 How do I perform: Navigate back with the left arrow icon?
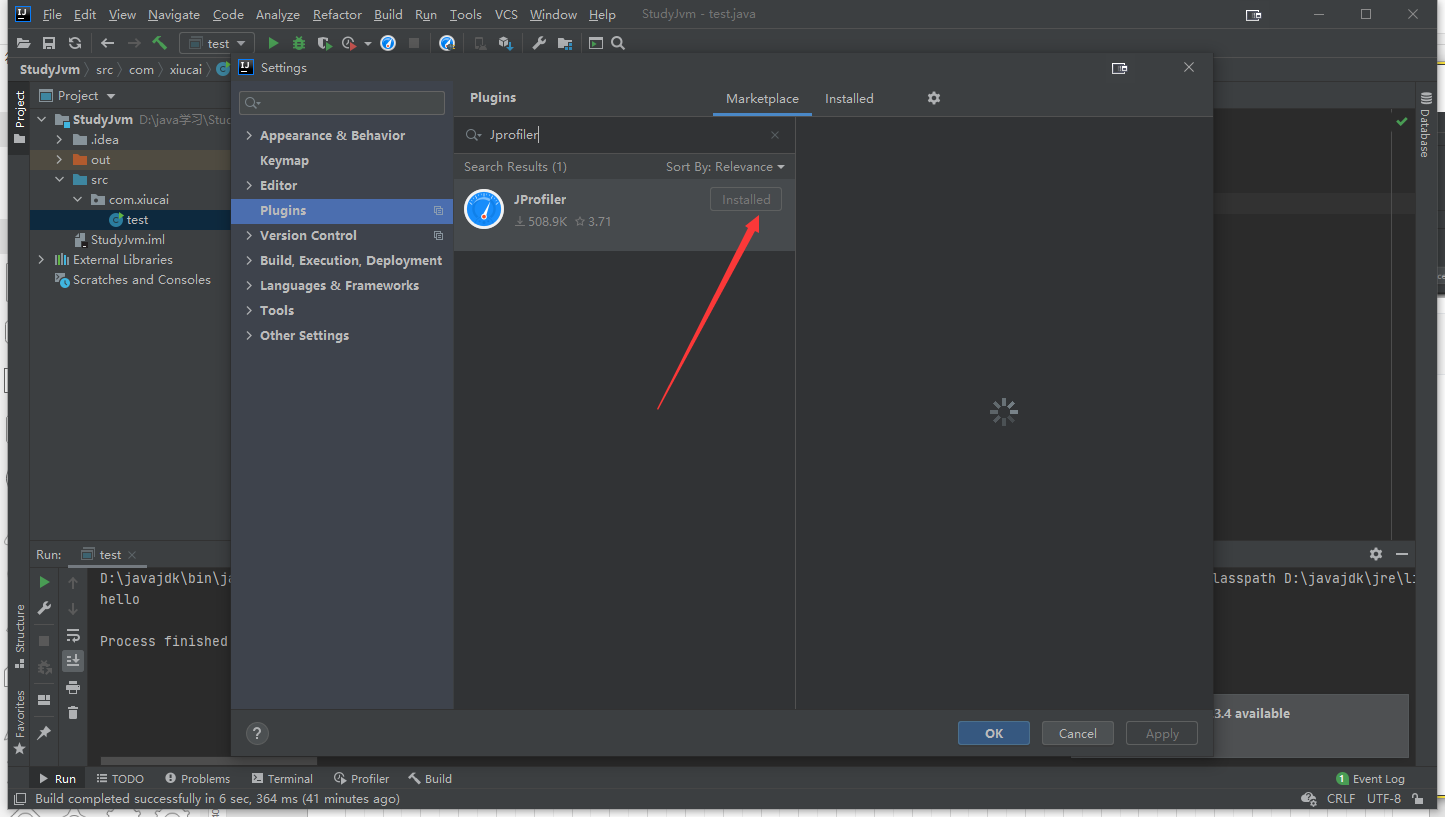point(108,43)
